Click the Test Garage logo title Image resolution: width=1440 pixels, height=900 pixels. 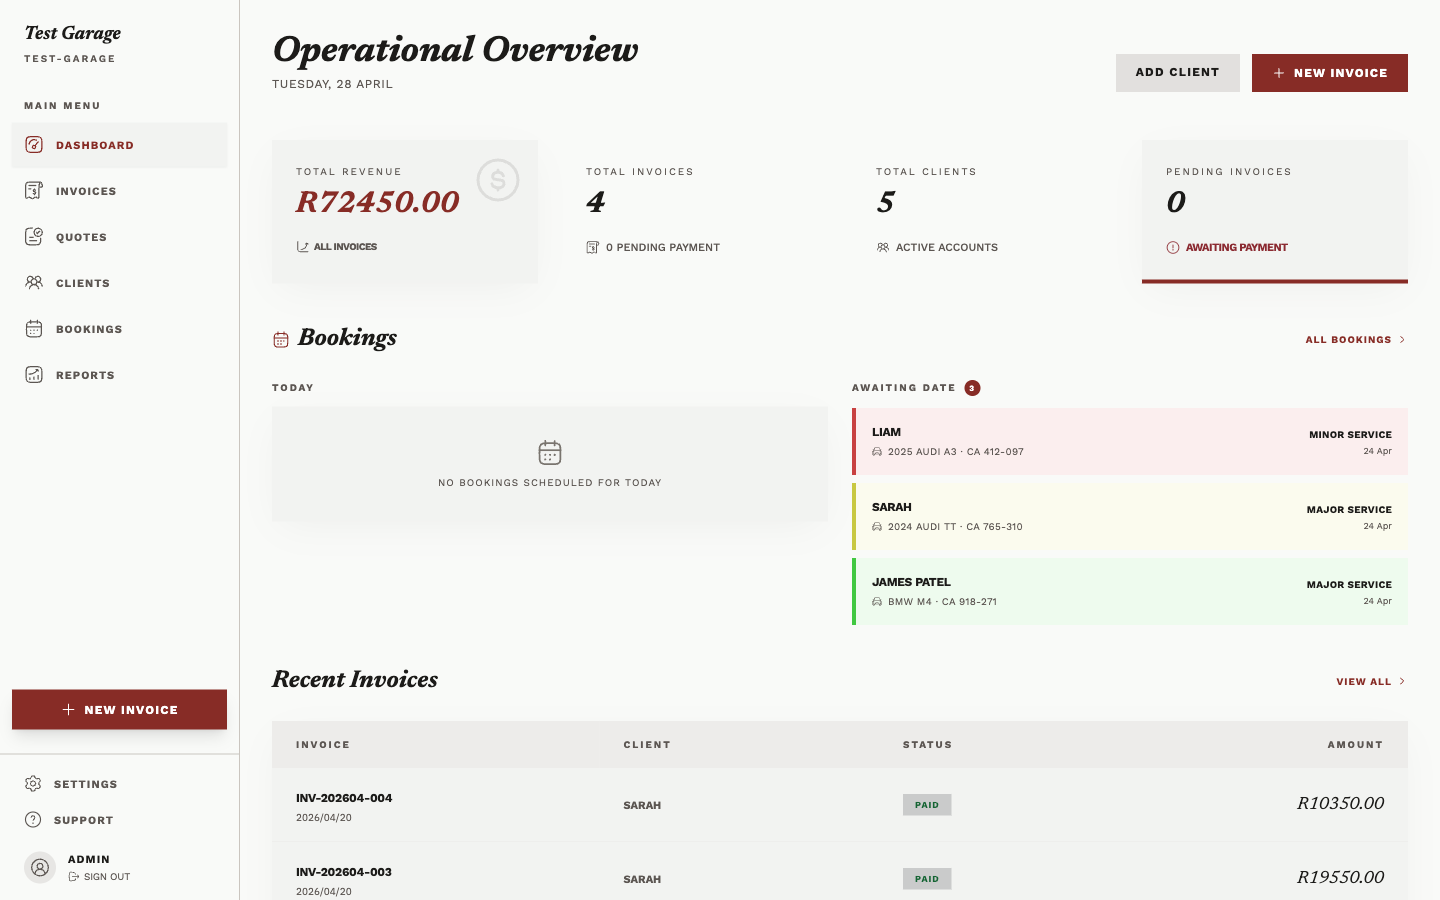tap(73, 33)
